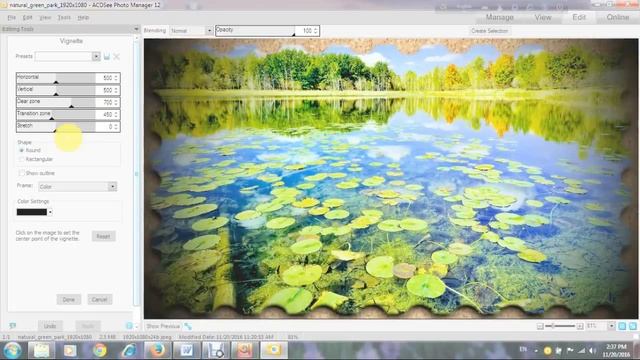Image resolution: width=640 pixels, height=360 pixels.
Task: Switch to View mode tab
Action: (x=543, y=17)
